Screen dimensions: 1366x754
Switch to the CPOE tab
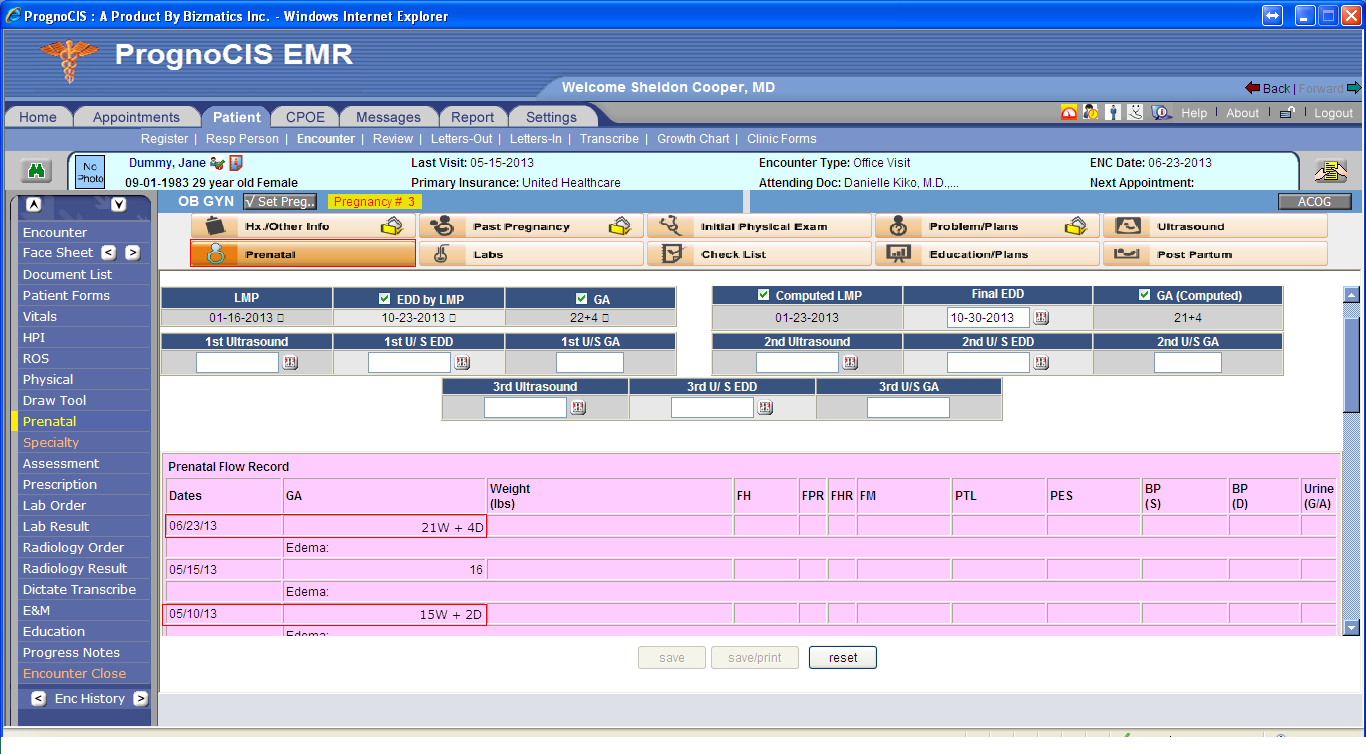tap(305, 117)
